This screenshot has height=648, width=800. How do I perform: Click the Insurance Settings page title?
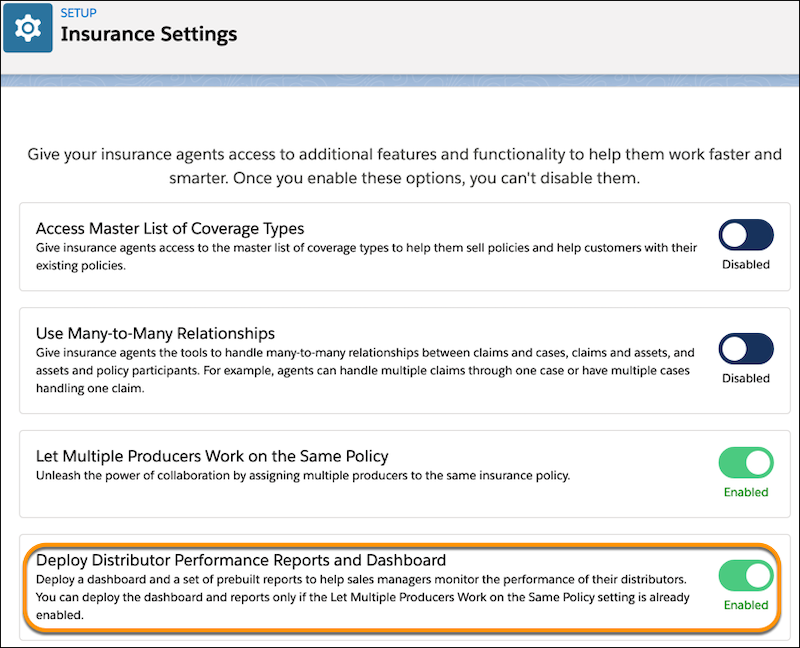tap(149, 34)
